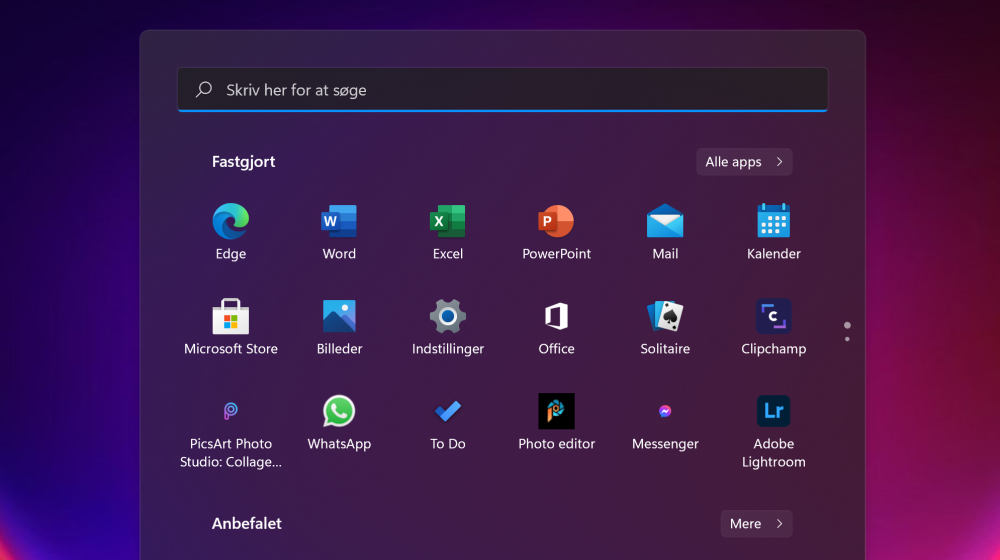The height and width of the screenshot is (560, 1000).
Task: Launch the Solitaire game
Action: [665, 317]
